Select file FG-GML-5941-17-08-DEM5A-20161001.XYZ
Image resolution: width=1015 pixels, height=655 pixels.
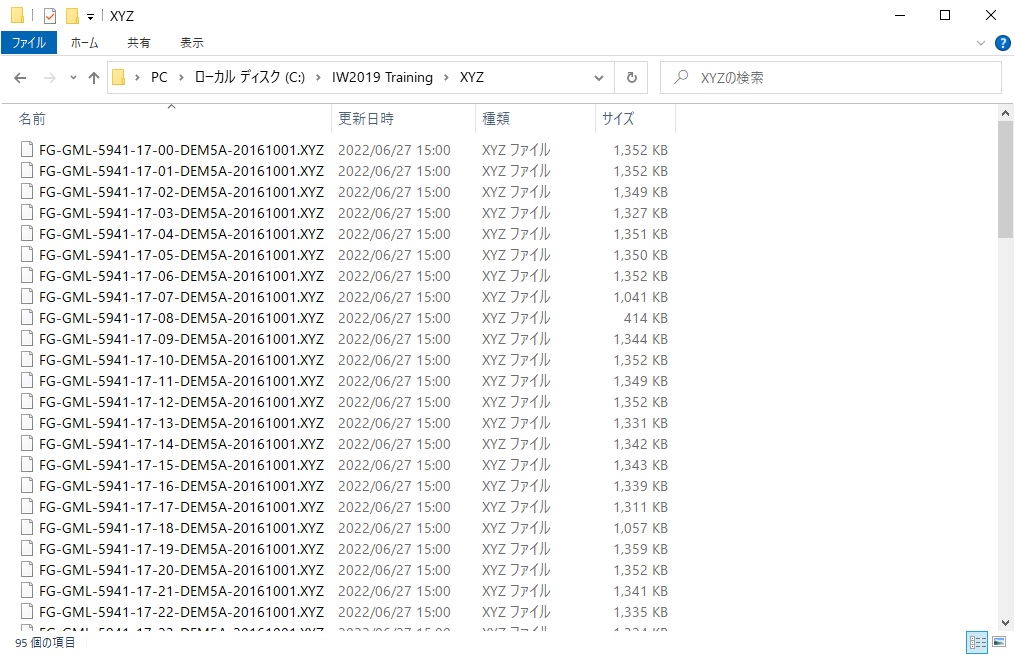(181, 318)
